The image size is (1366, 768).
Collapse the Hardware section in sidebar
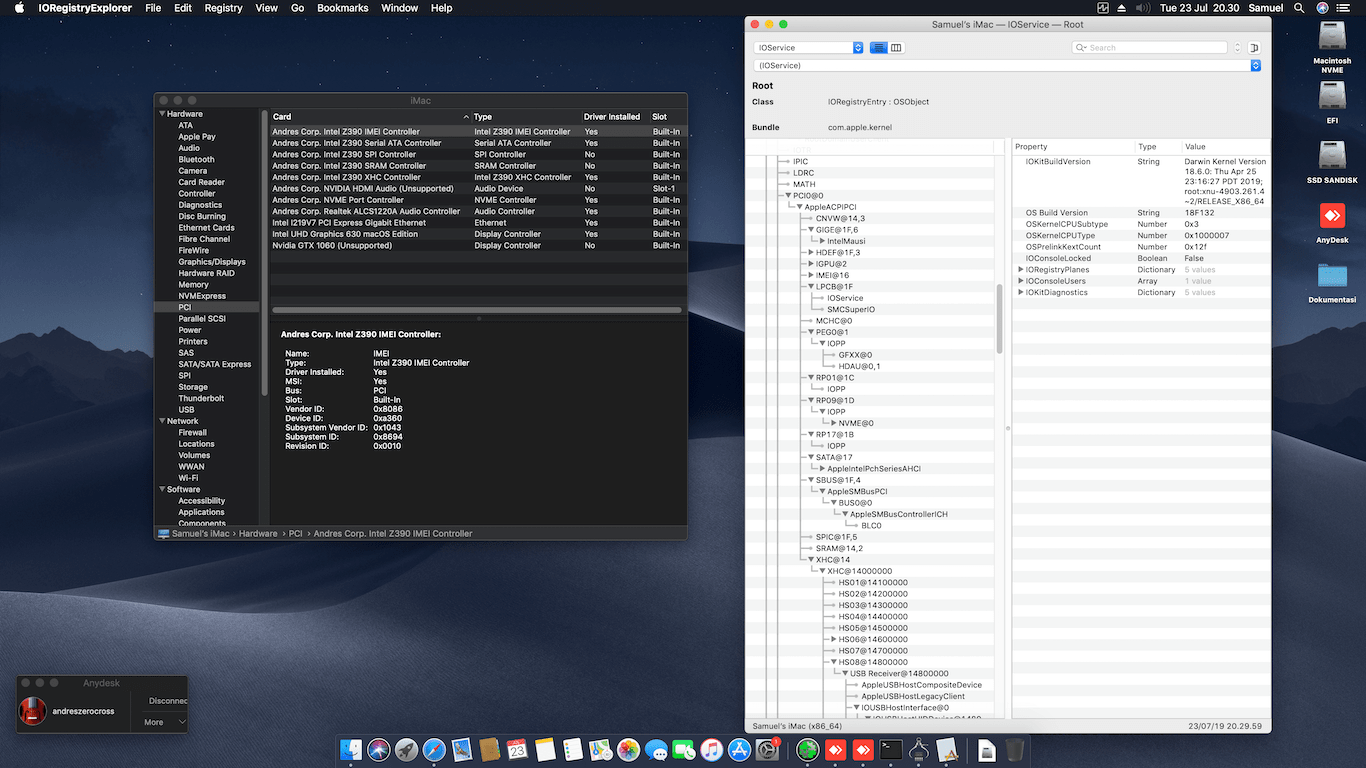(162, 114)
